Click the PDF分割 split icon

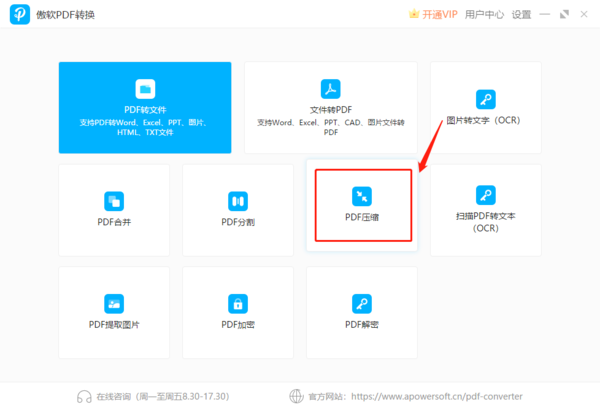pyautogui.click(x=238, y=201)
